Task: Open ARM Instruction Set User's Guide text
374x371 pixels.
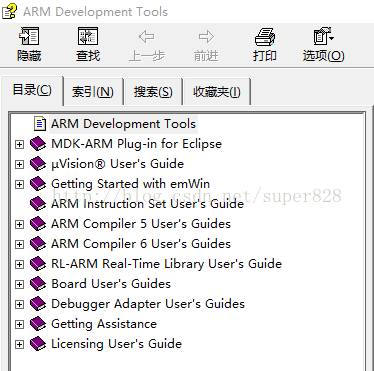Action: [x=147, y=204]
